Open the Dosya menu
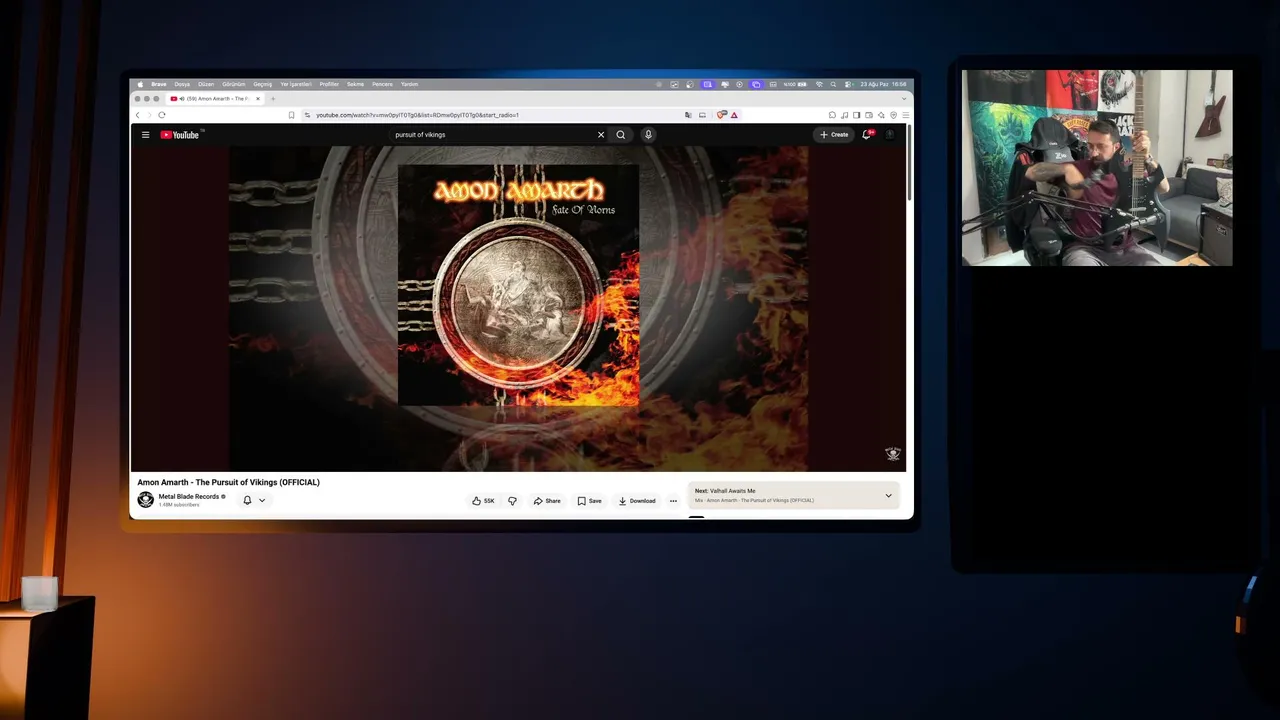1280x720 pixels. point(182,84)
